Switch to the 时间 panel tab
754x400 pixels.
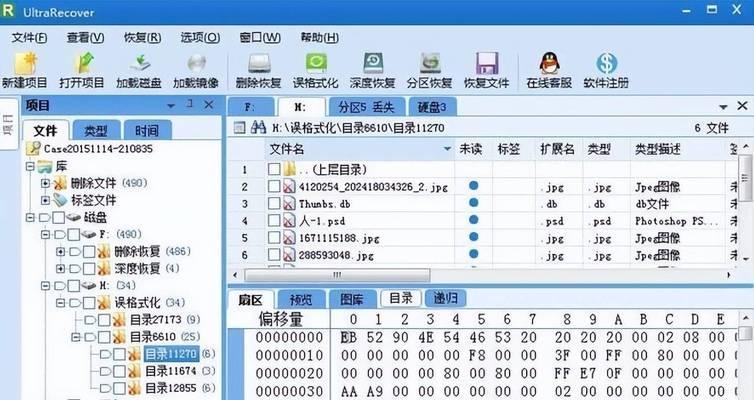click(x=147, y=130)
